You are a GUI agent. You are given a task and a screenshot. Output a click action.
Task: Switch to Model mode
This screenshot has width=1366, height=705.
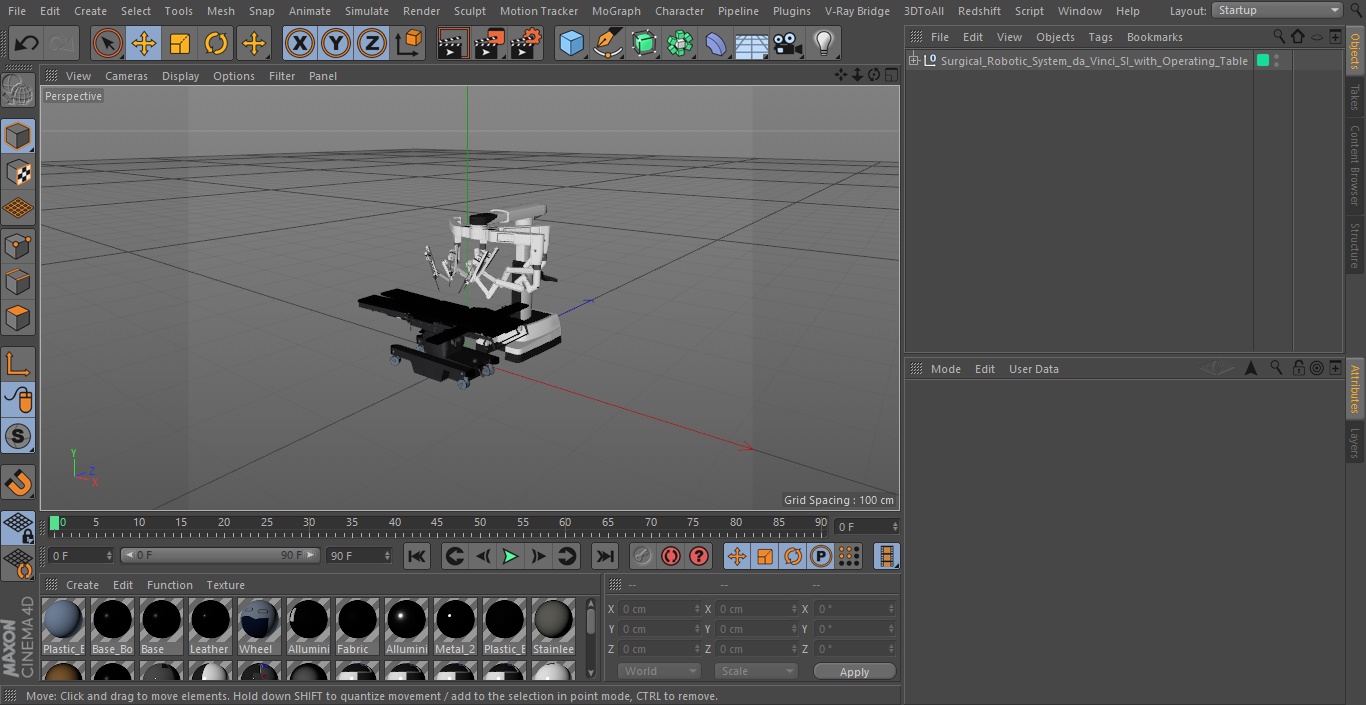[18, 135]
